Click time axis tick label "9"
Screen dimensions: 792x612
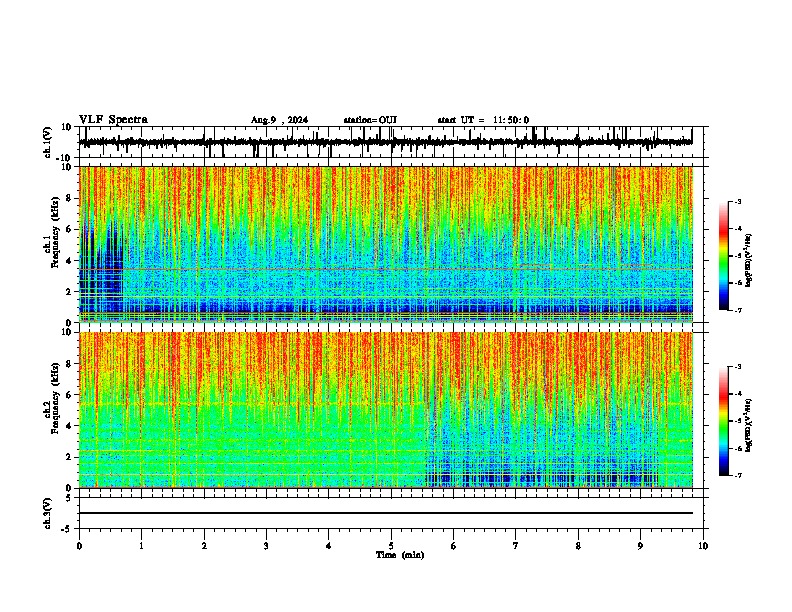640,546
